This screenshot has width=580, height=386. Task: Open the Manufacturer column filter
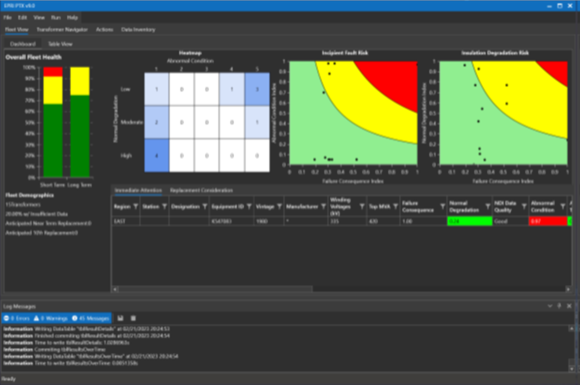click(324, 207)
